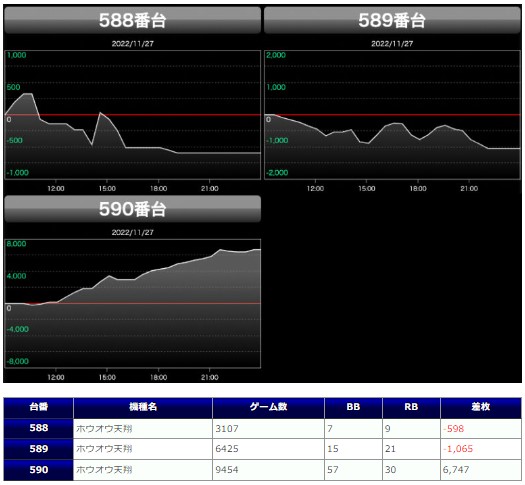Sort by the 差枚 column header
This screenshot has height=485, width=525.
coord(481,407)
